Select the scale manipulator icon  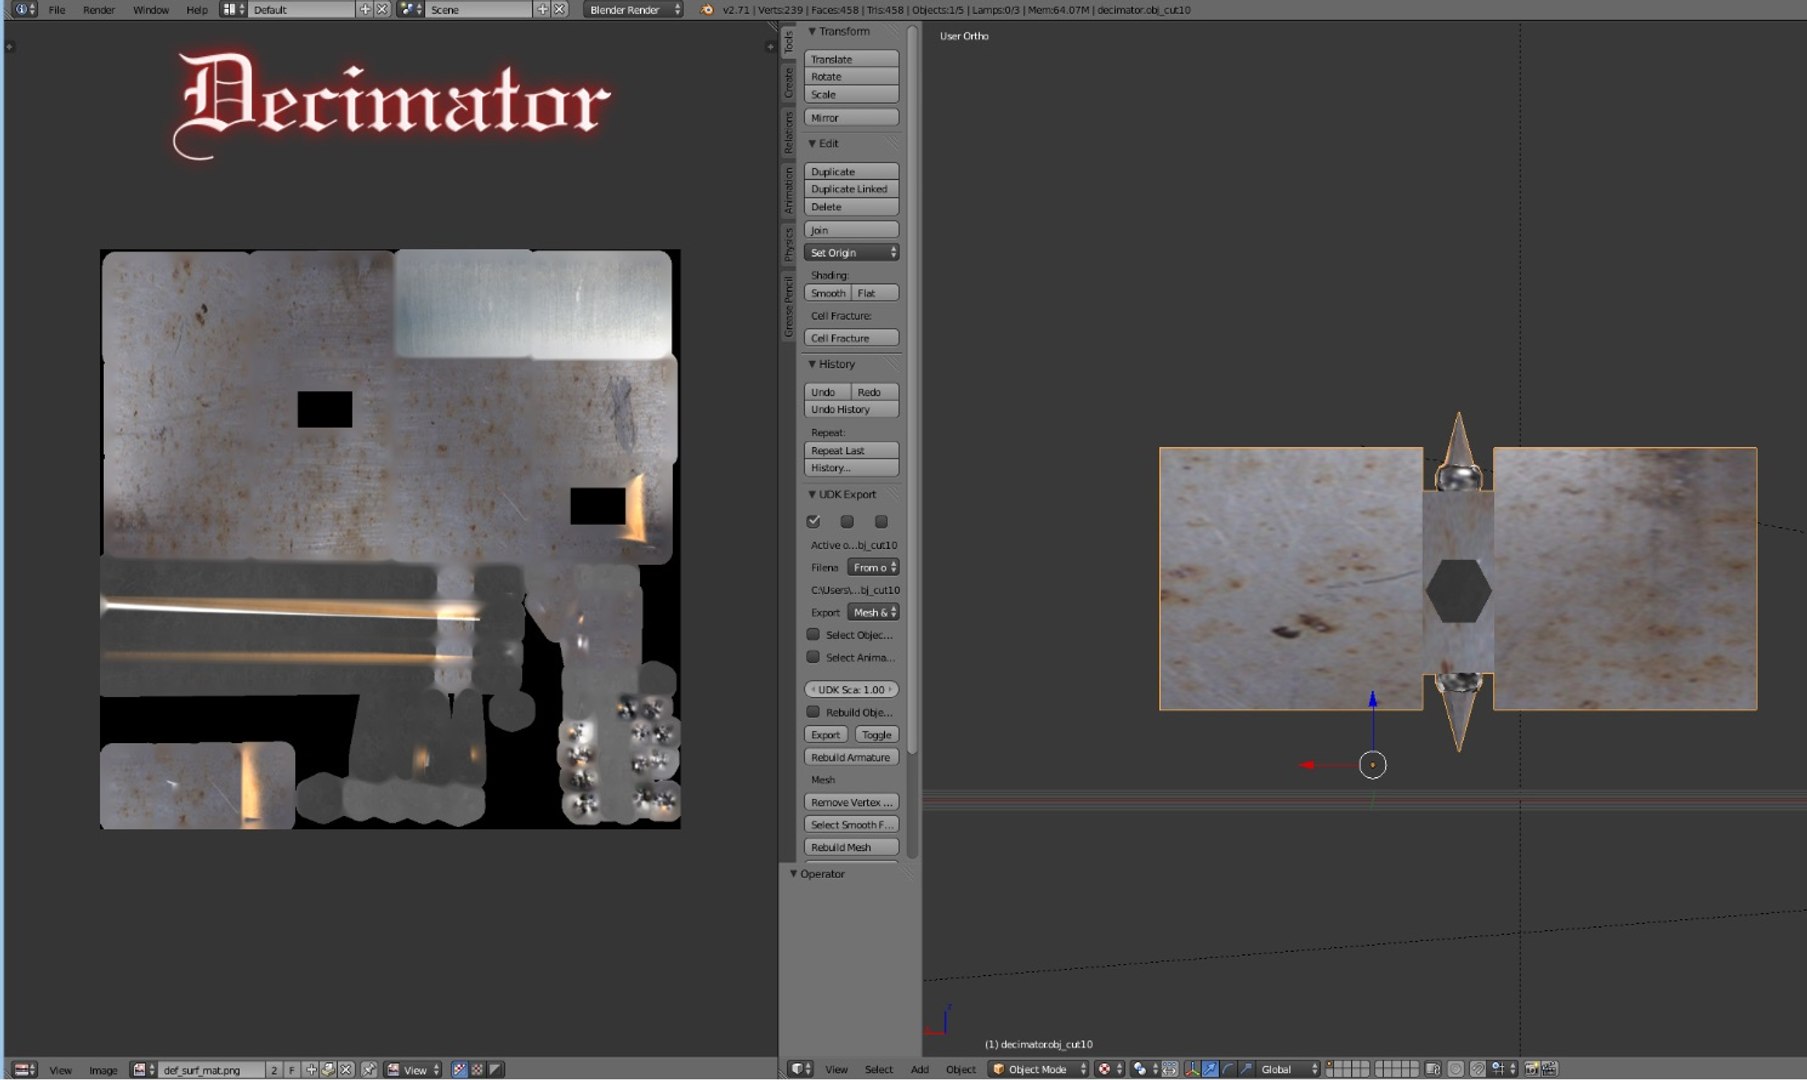pos(1246,1069)
